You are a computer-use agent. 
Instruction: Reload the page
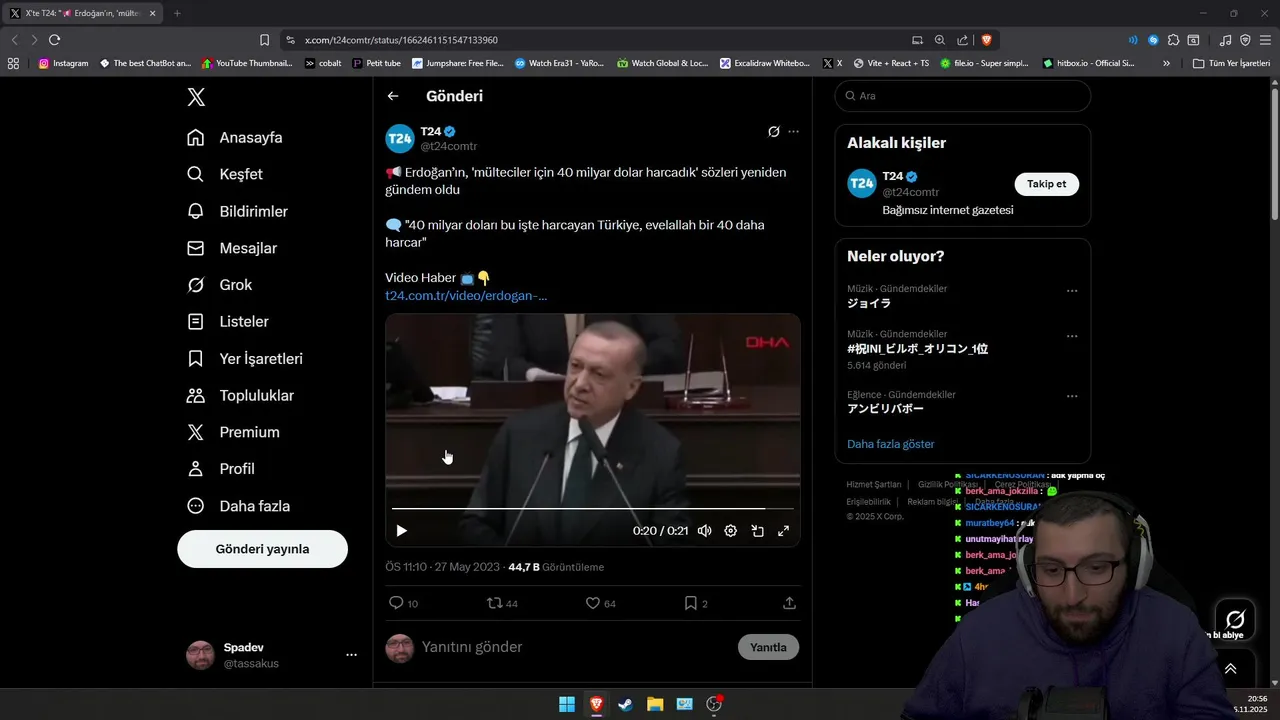pos(55,40)
